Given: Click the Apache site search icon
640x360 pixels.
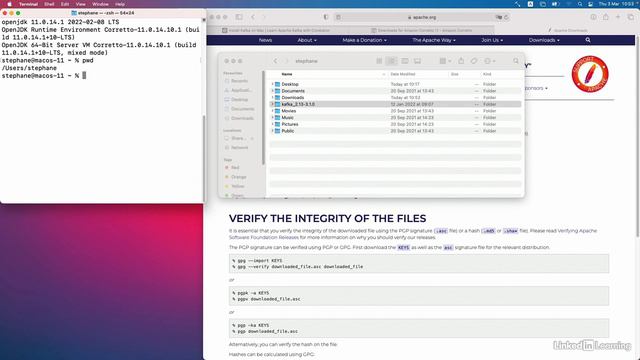Looking at the screenshot, I should (x=588, y=40).
